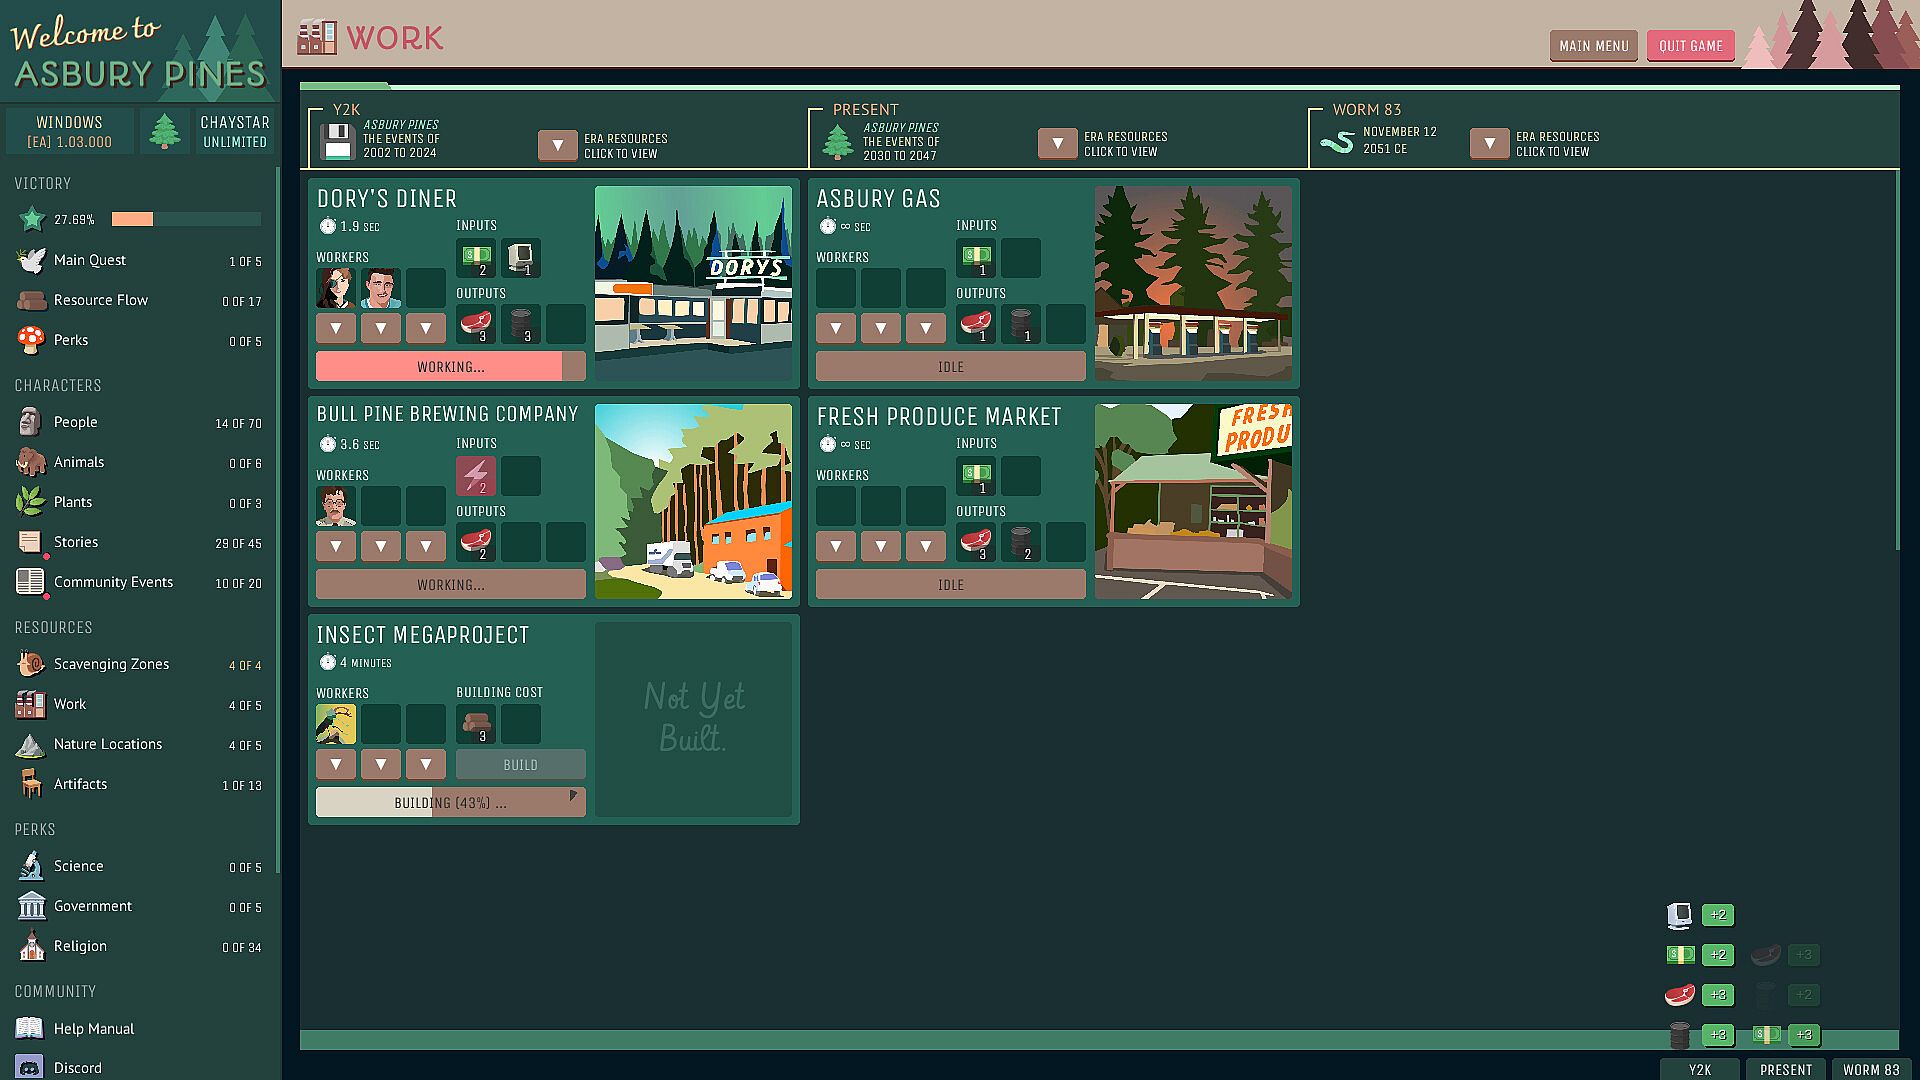Open the Science microscope perk icon
The height and width of the screenshot is (1080, 1920).
31,866
